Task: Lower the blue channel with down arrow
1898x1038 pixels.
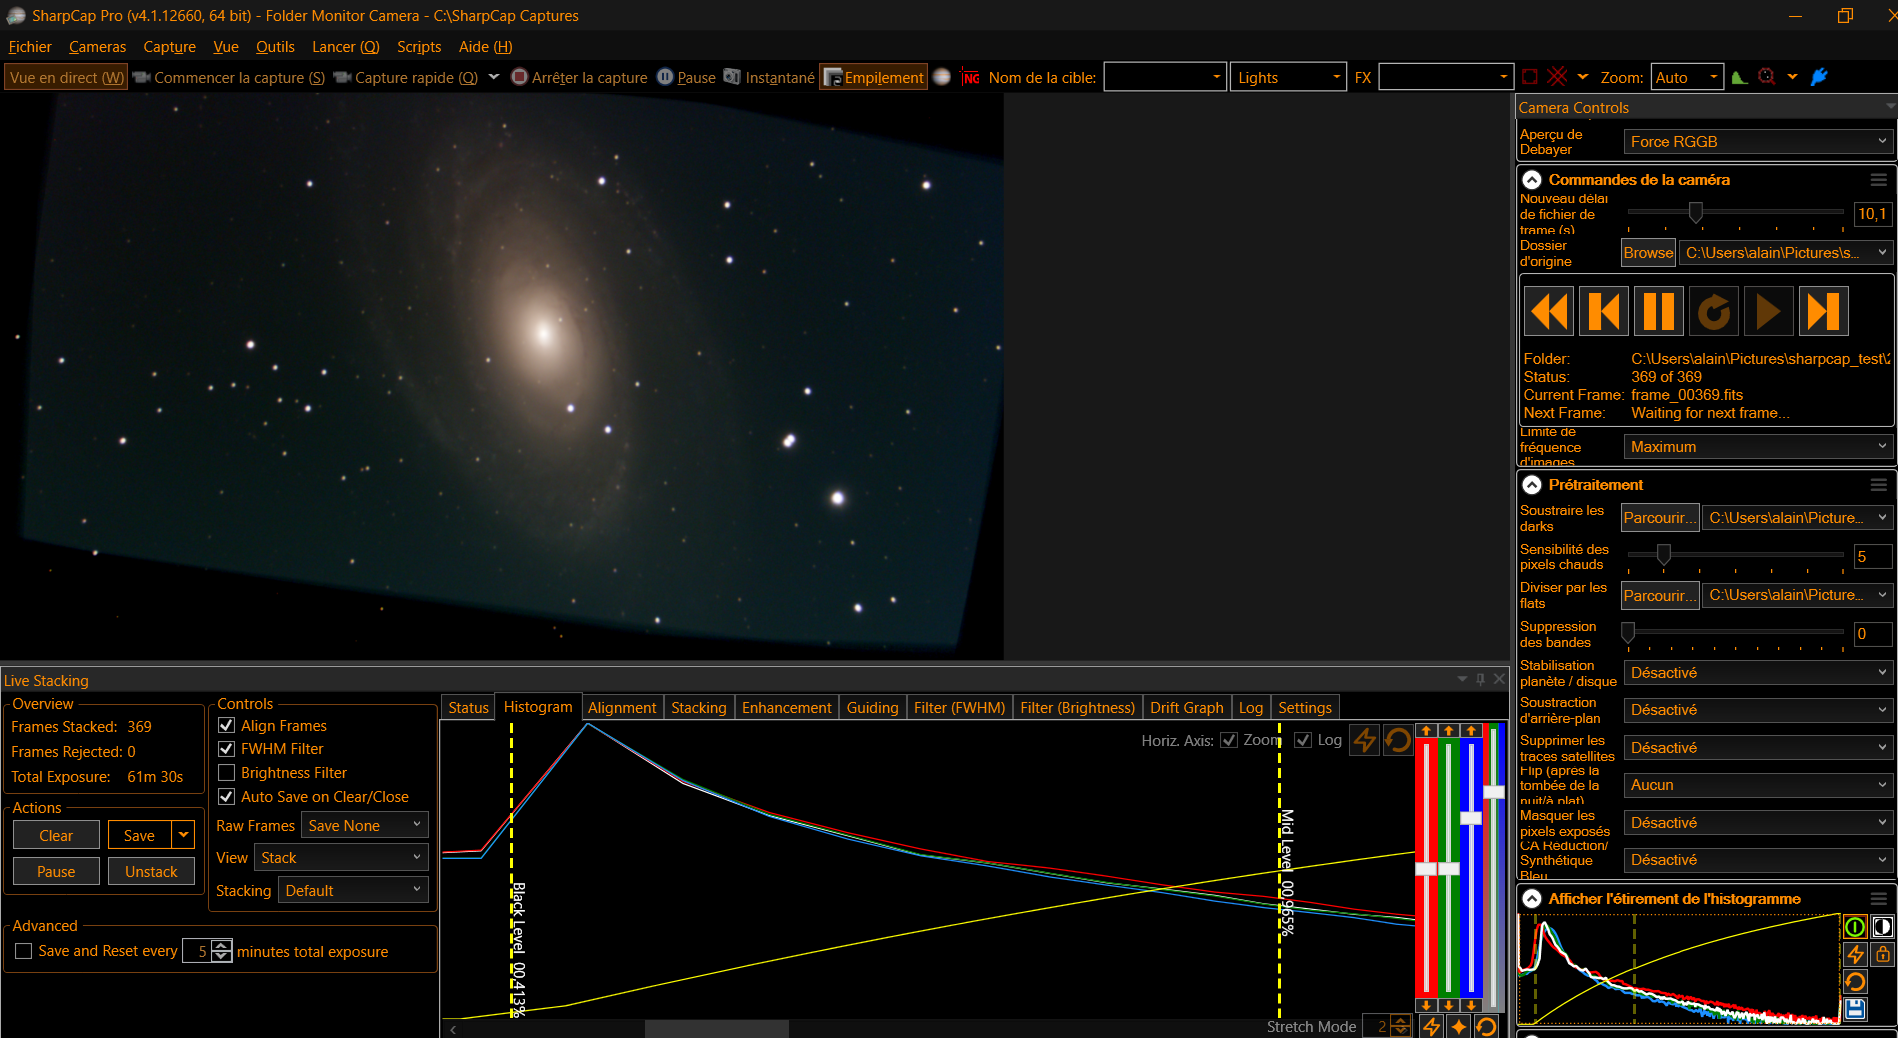Action: (1471, 1005)
